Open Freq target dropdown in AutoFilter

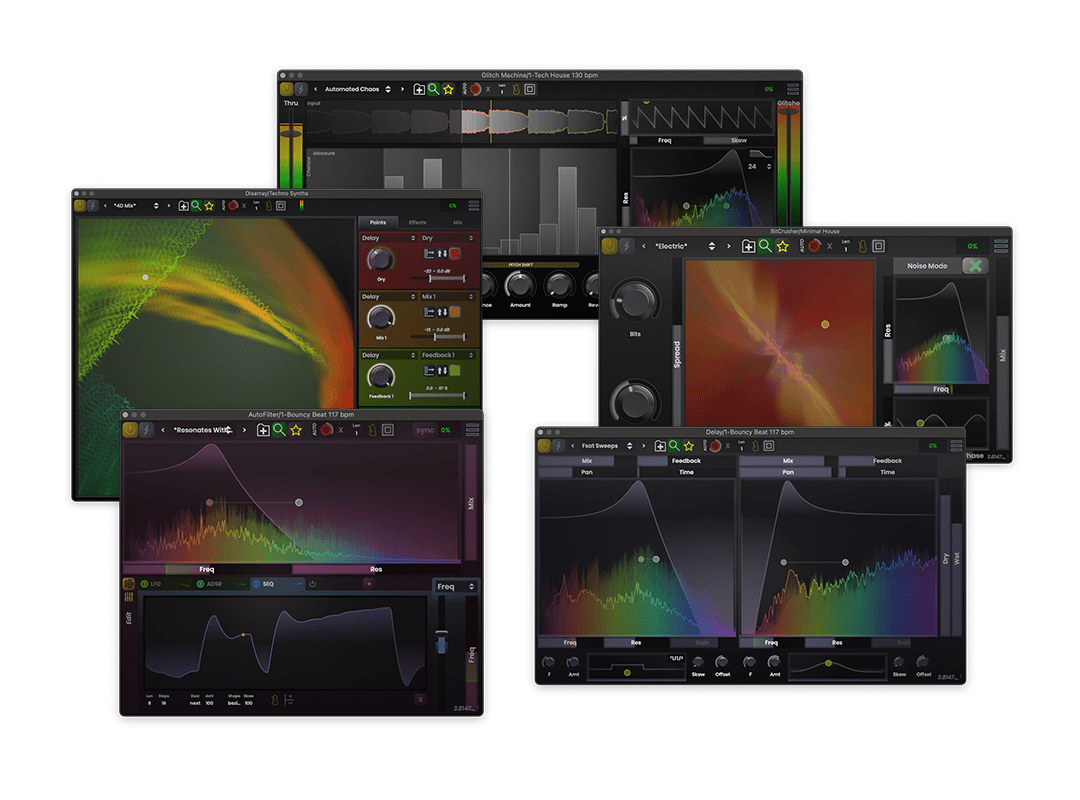point(455,587)
